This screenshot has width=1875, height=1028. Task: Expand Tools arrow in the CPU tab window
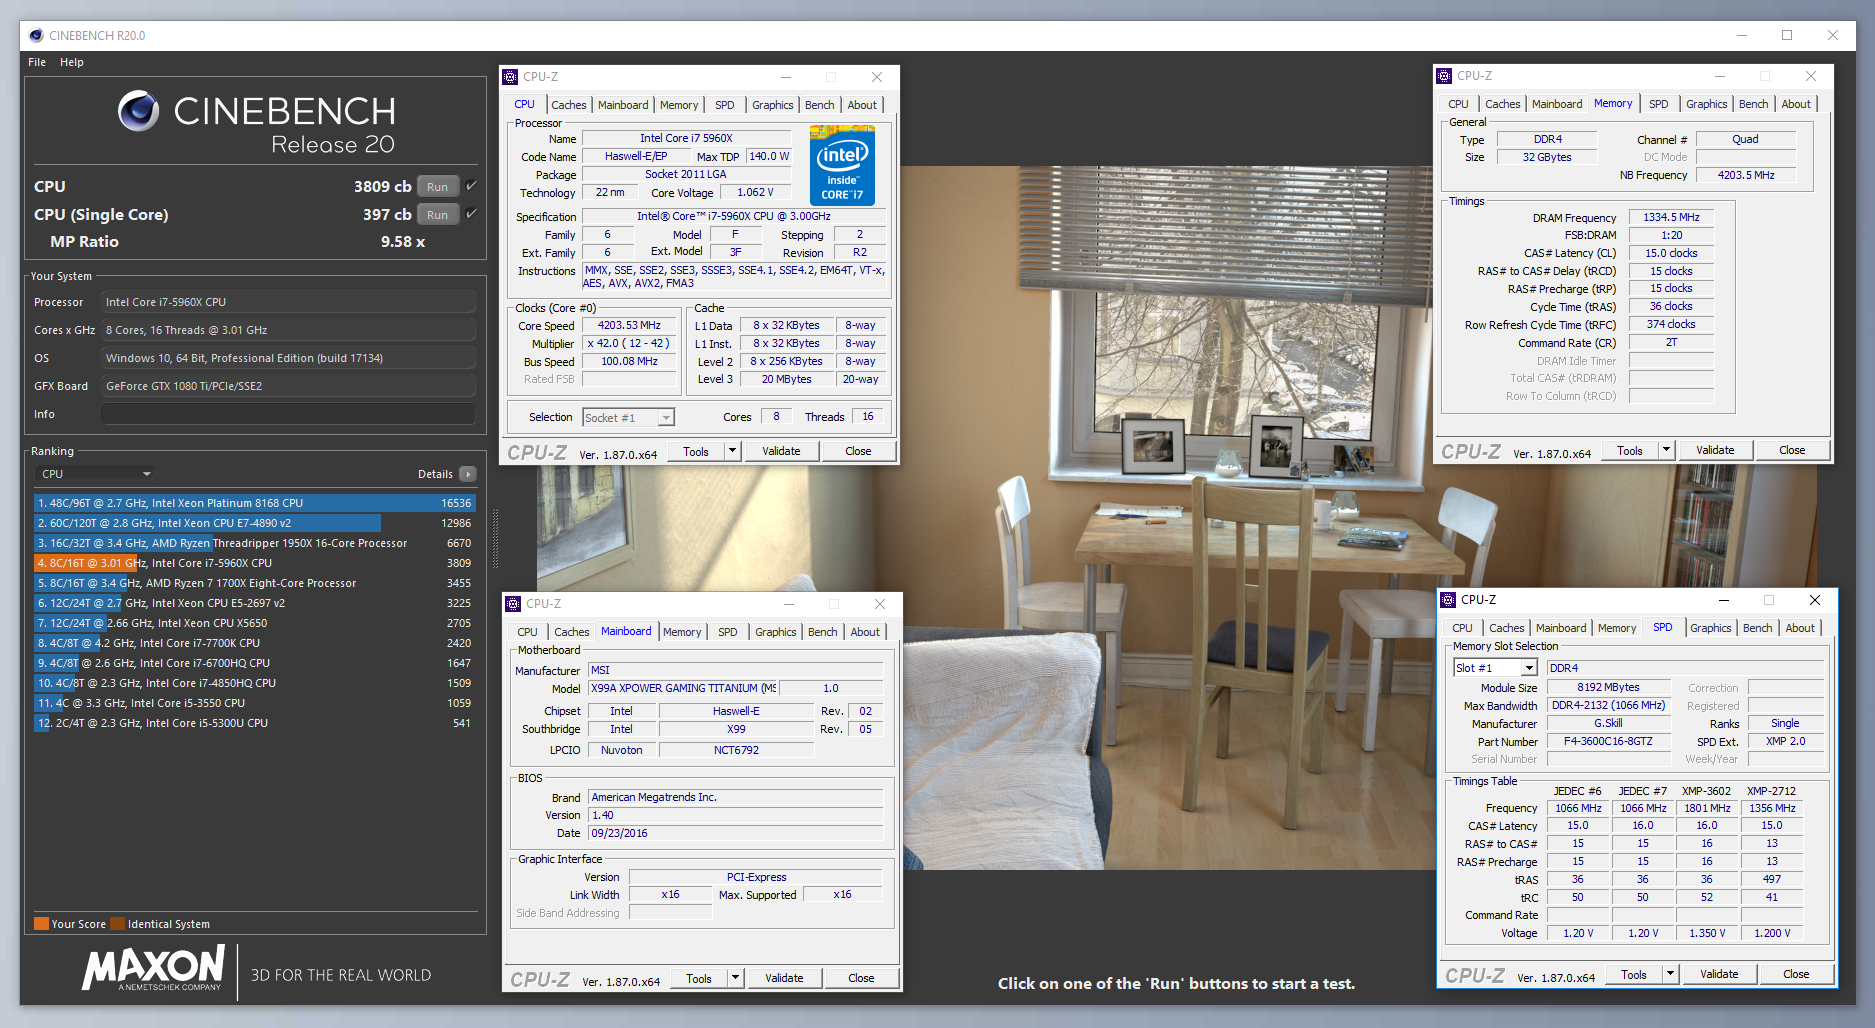[732, 451]
